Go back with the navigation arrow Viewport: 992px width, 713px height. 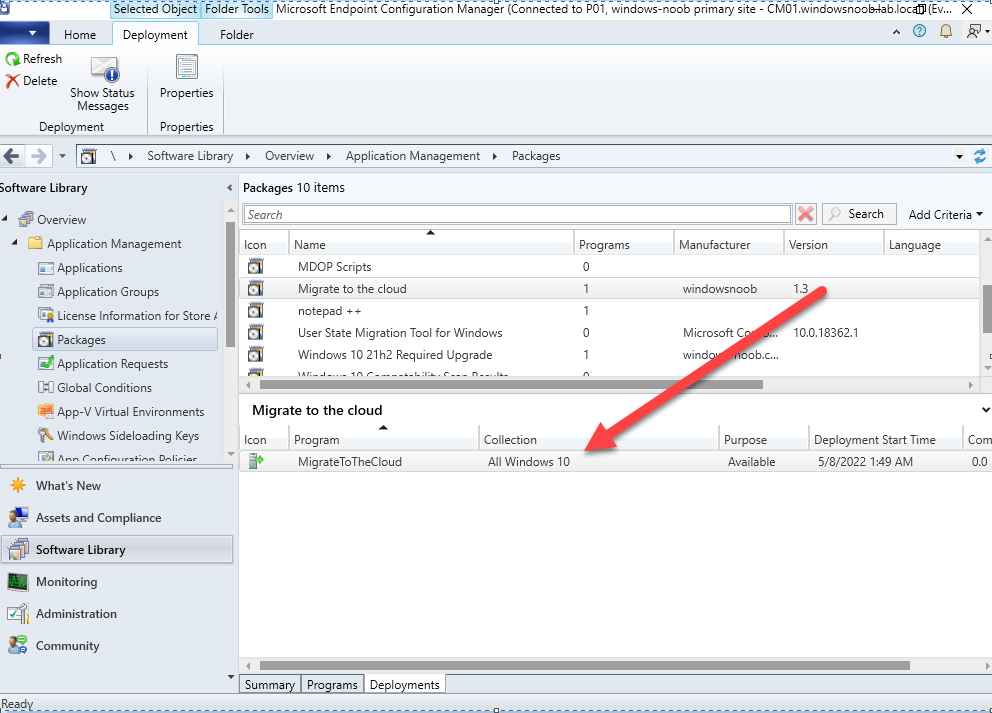click(x=11, y=156)
